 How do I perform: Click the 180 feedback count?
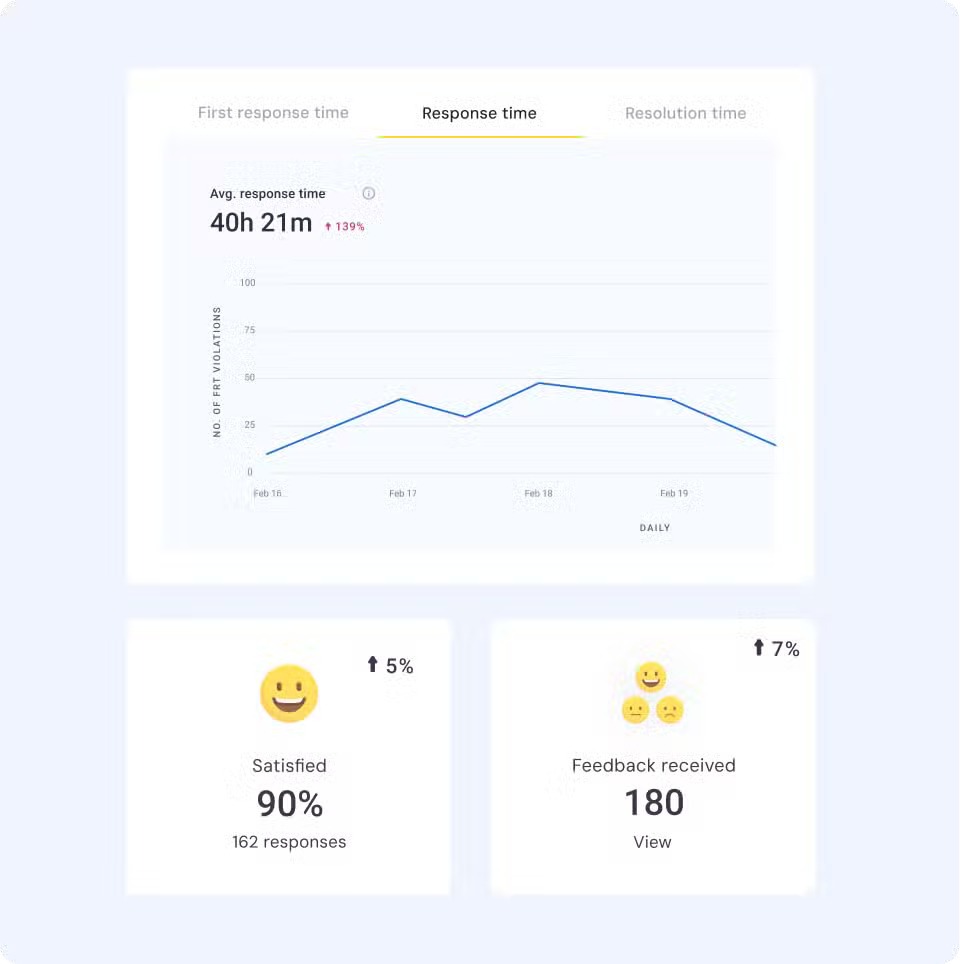coord(652,802)
